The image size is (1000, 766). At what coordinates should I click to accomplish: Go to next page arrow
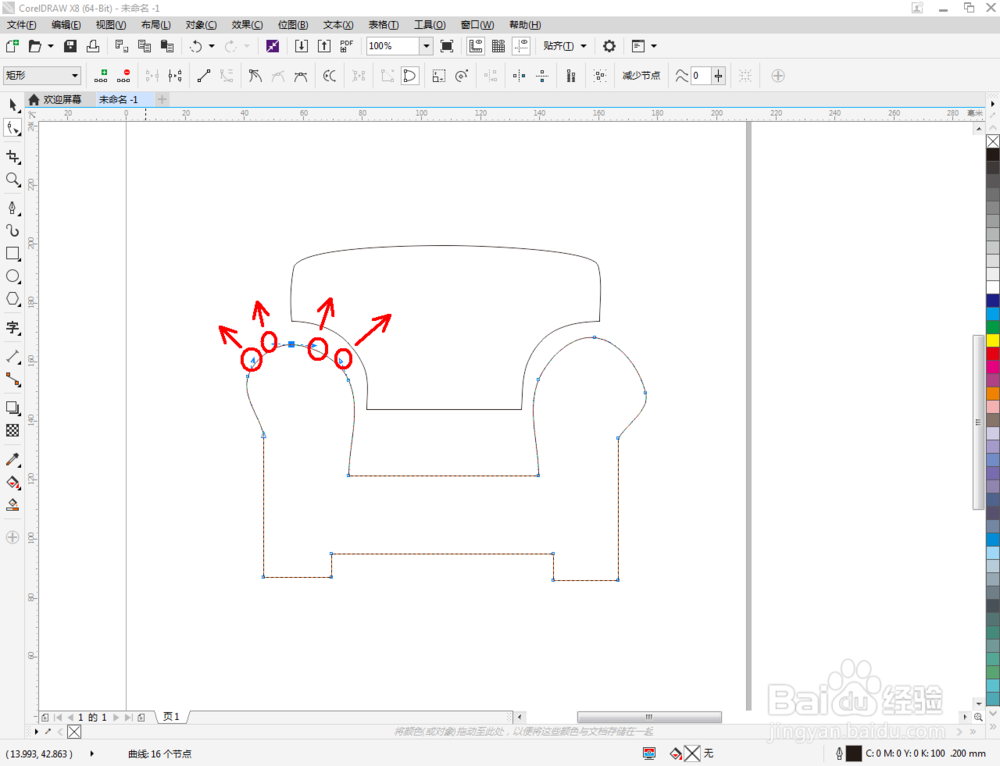pyautogui.click(x=116, y=718)
